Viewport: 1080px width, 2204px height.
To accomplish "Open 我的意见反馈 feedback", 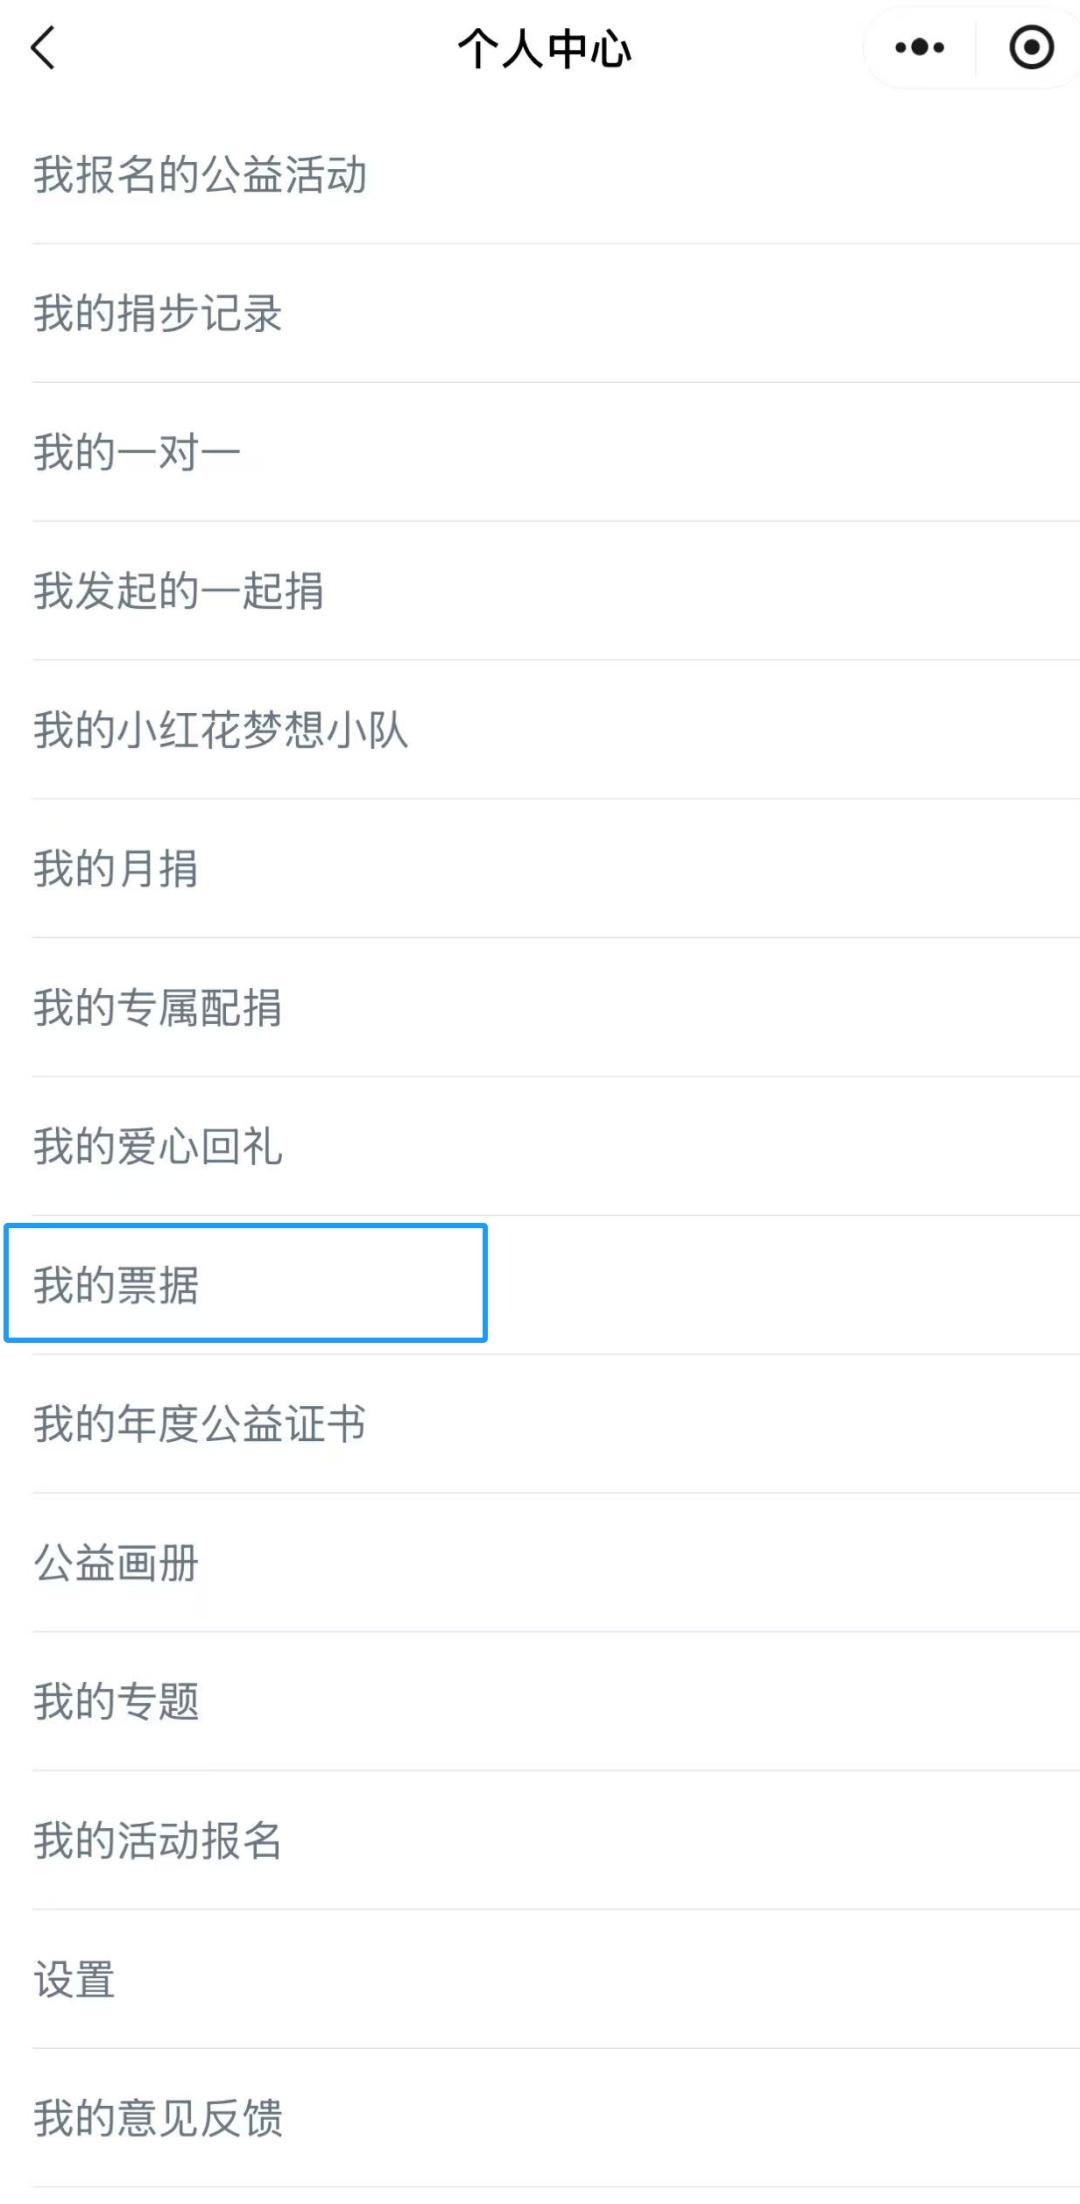I will coord(158,2119).
